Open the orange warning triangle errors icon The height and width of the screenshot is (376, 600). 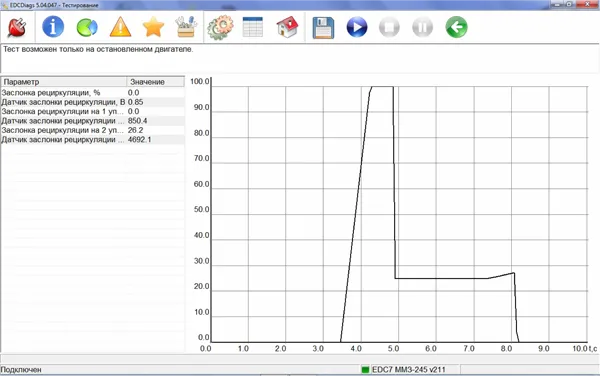pyautogui.click(x=120, y=27)
